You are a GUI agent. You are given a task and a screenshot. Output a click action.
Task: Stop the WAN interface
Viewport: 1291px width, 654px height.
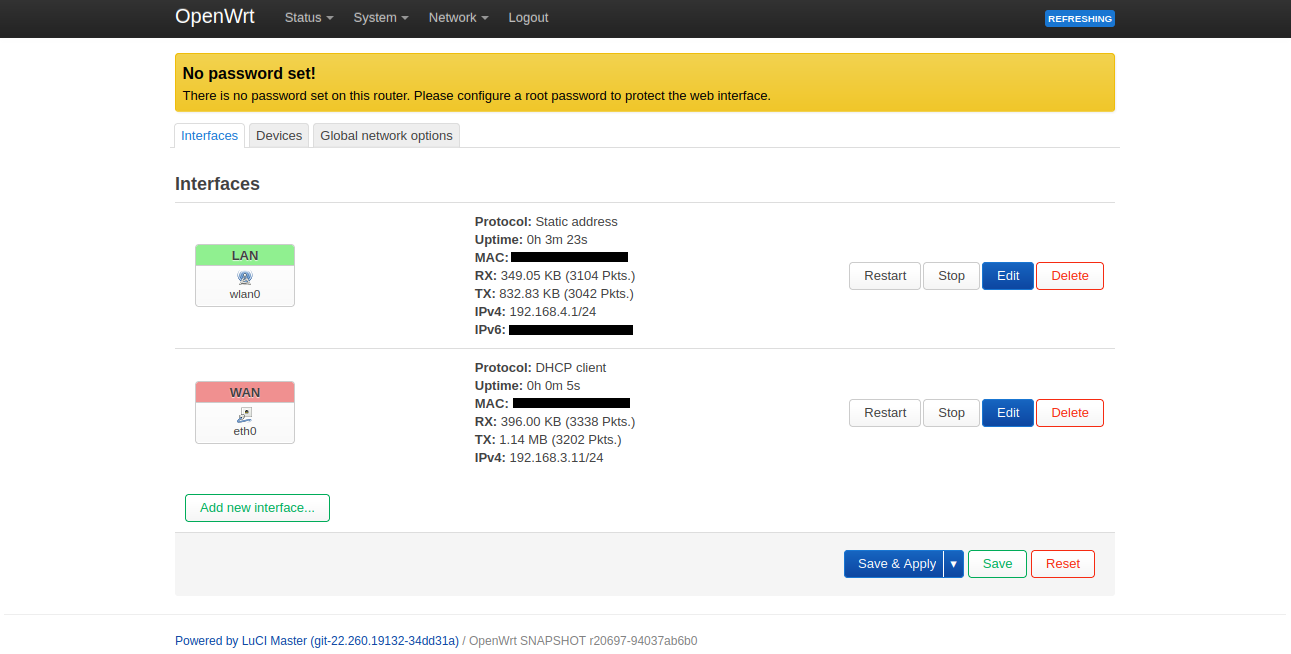pyautogui.click(x=951, y=413)
